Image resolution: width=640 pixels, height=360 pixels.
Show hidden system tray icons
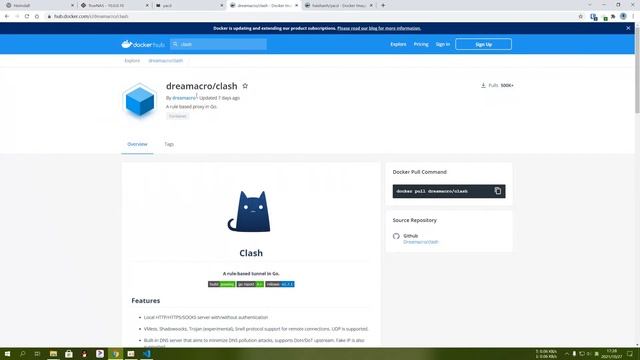pyautogui.click(x=567, y=354)
